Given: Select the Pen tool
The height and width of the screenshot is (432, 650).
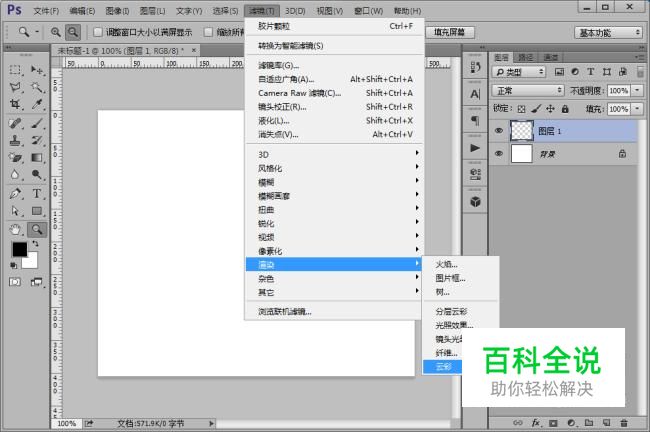Looking at the screenshot, I should pos(15,194).
